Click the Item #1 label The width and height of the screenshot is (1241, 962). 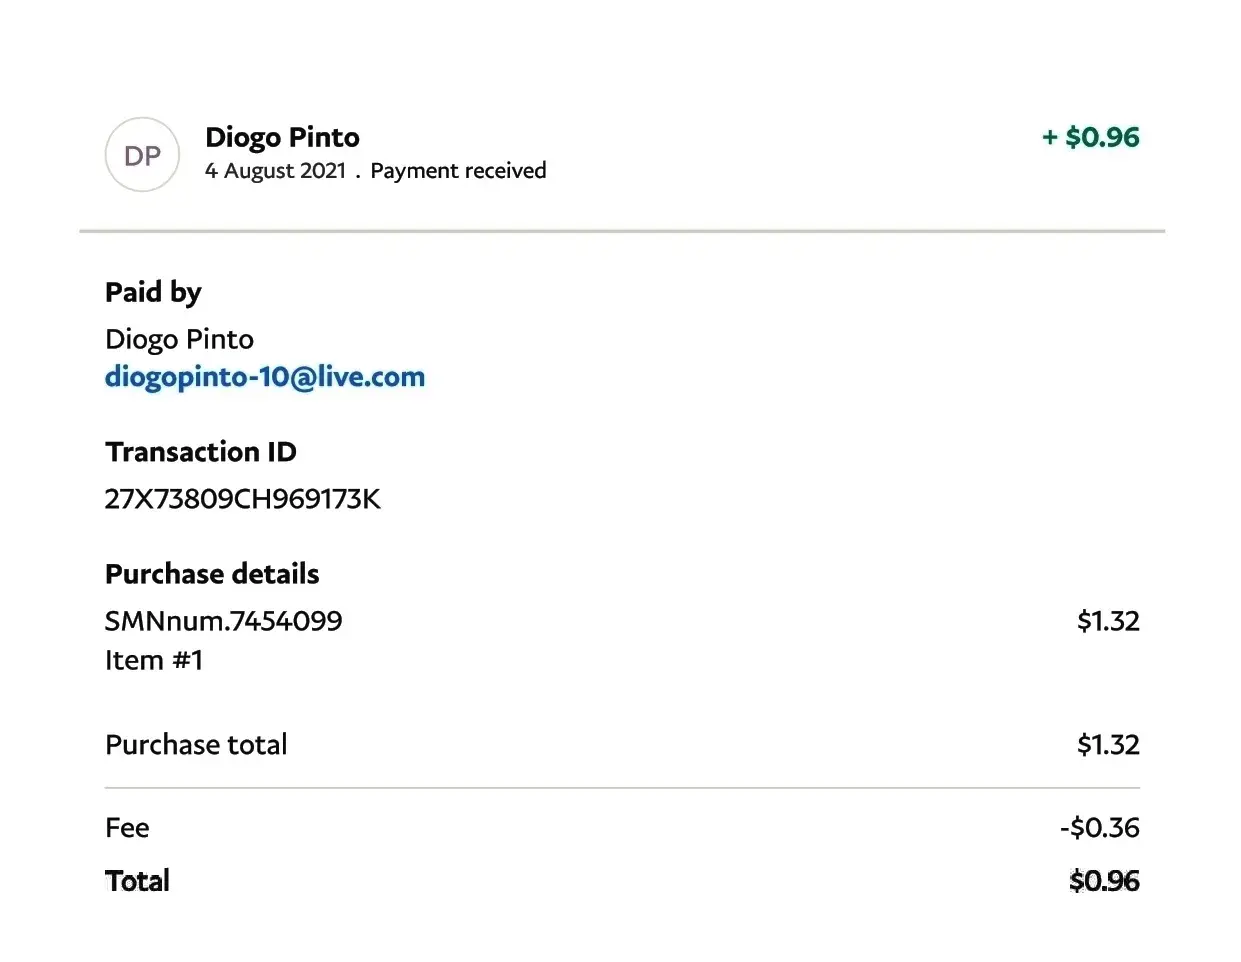(154, 660)
